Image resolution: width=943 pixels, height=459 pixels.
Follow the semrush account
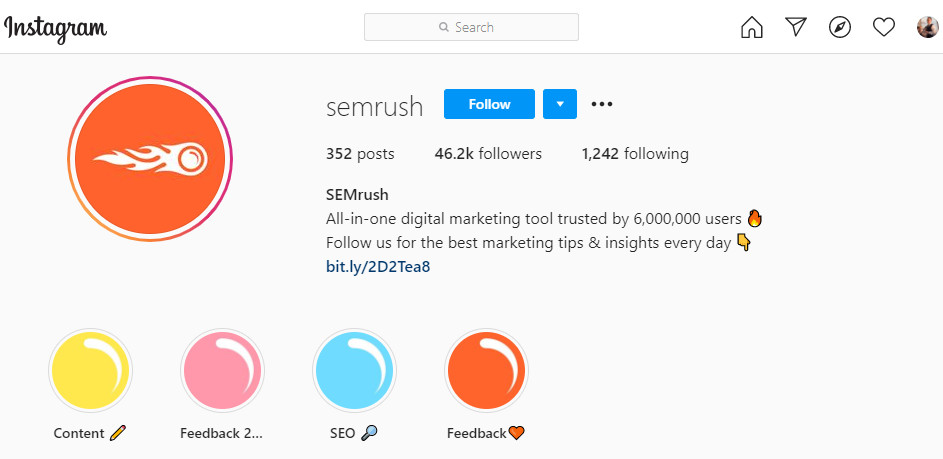coord(489,104)
